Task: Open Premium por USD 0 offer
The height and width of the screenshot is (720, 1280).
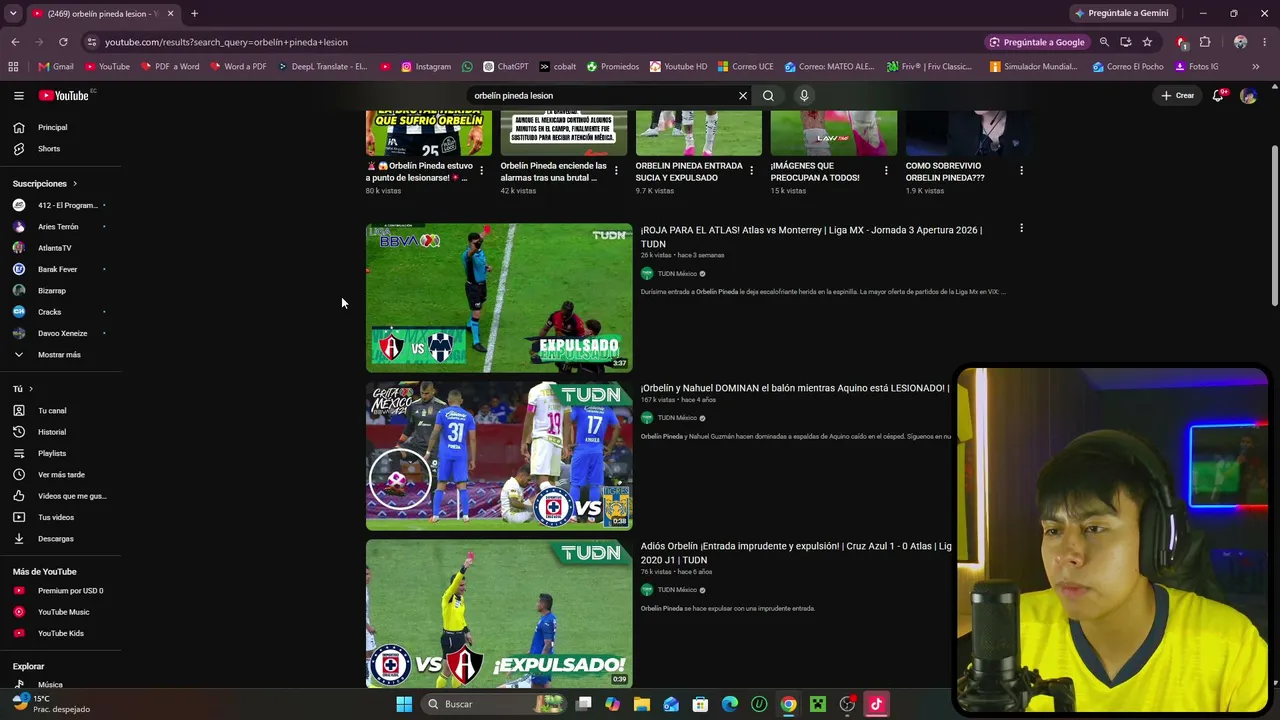Action: tap(61, 591)
